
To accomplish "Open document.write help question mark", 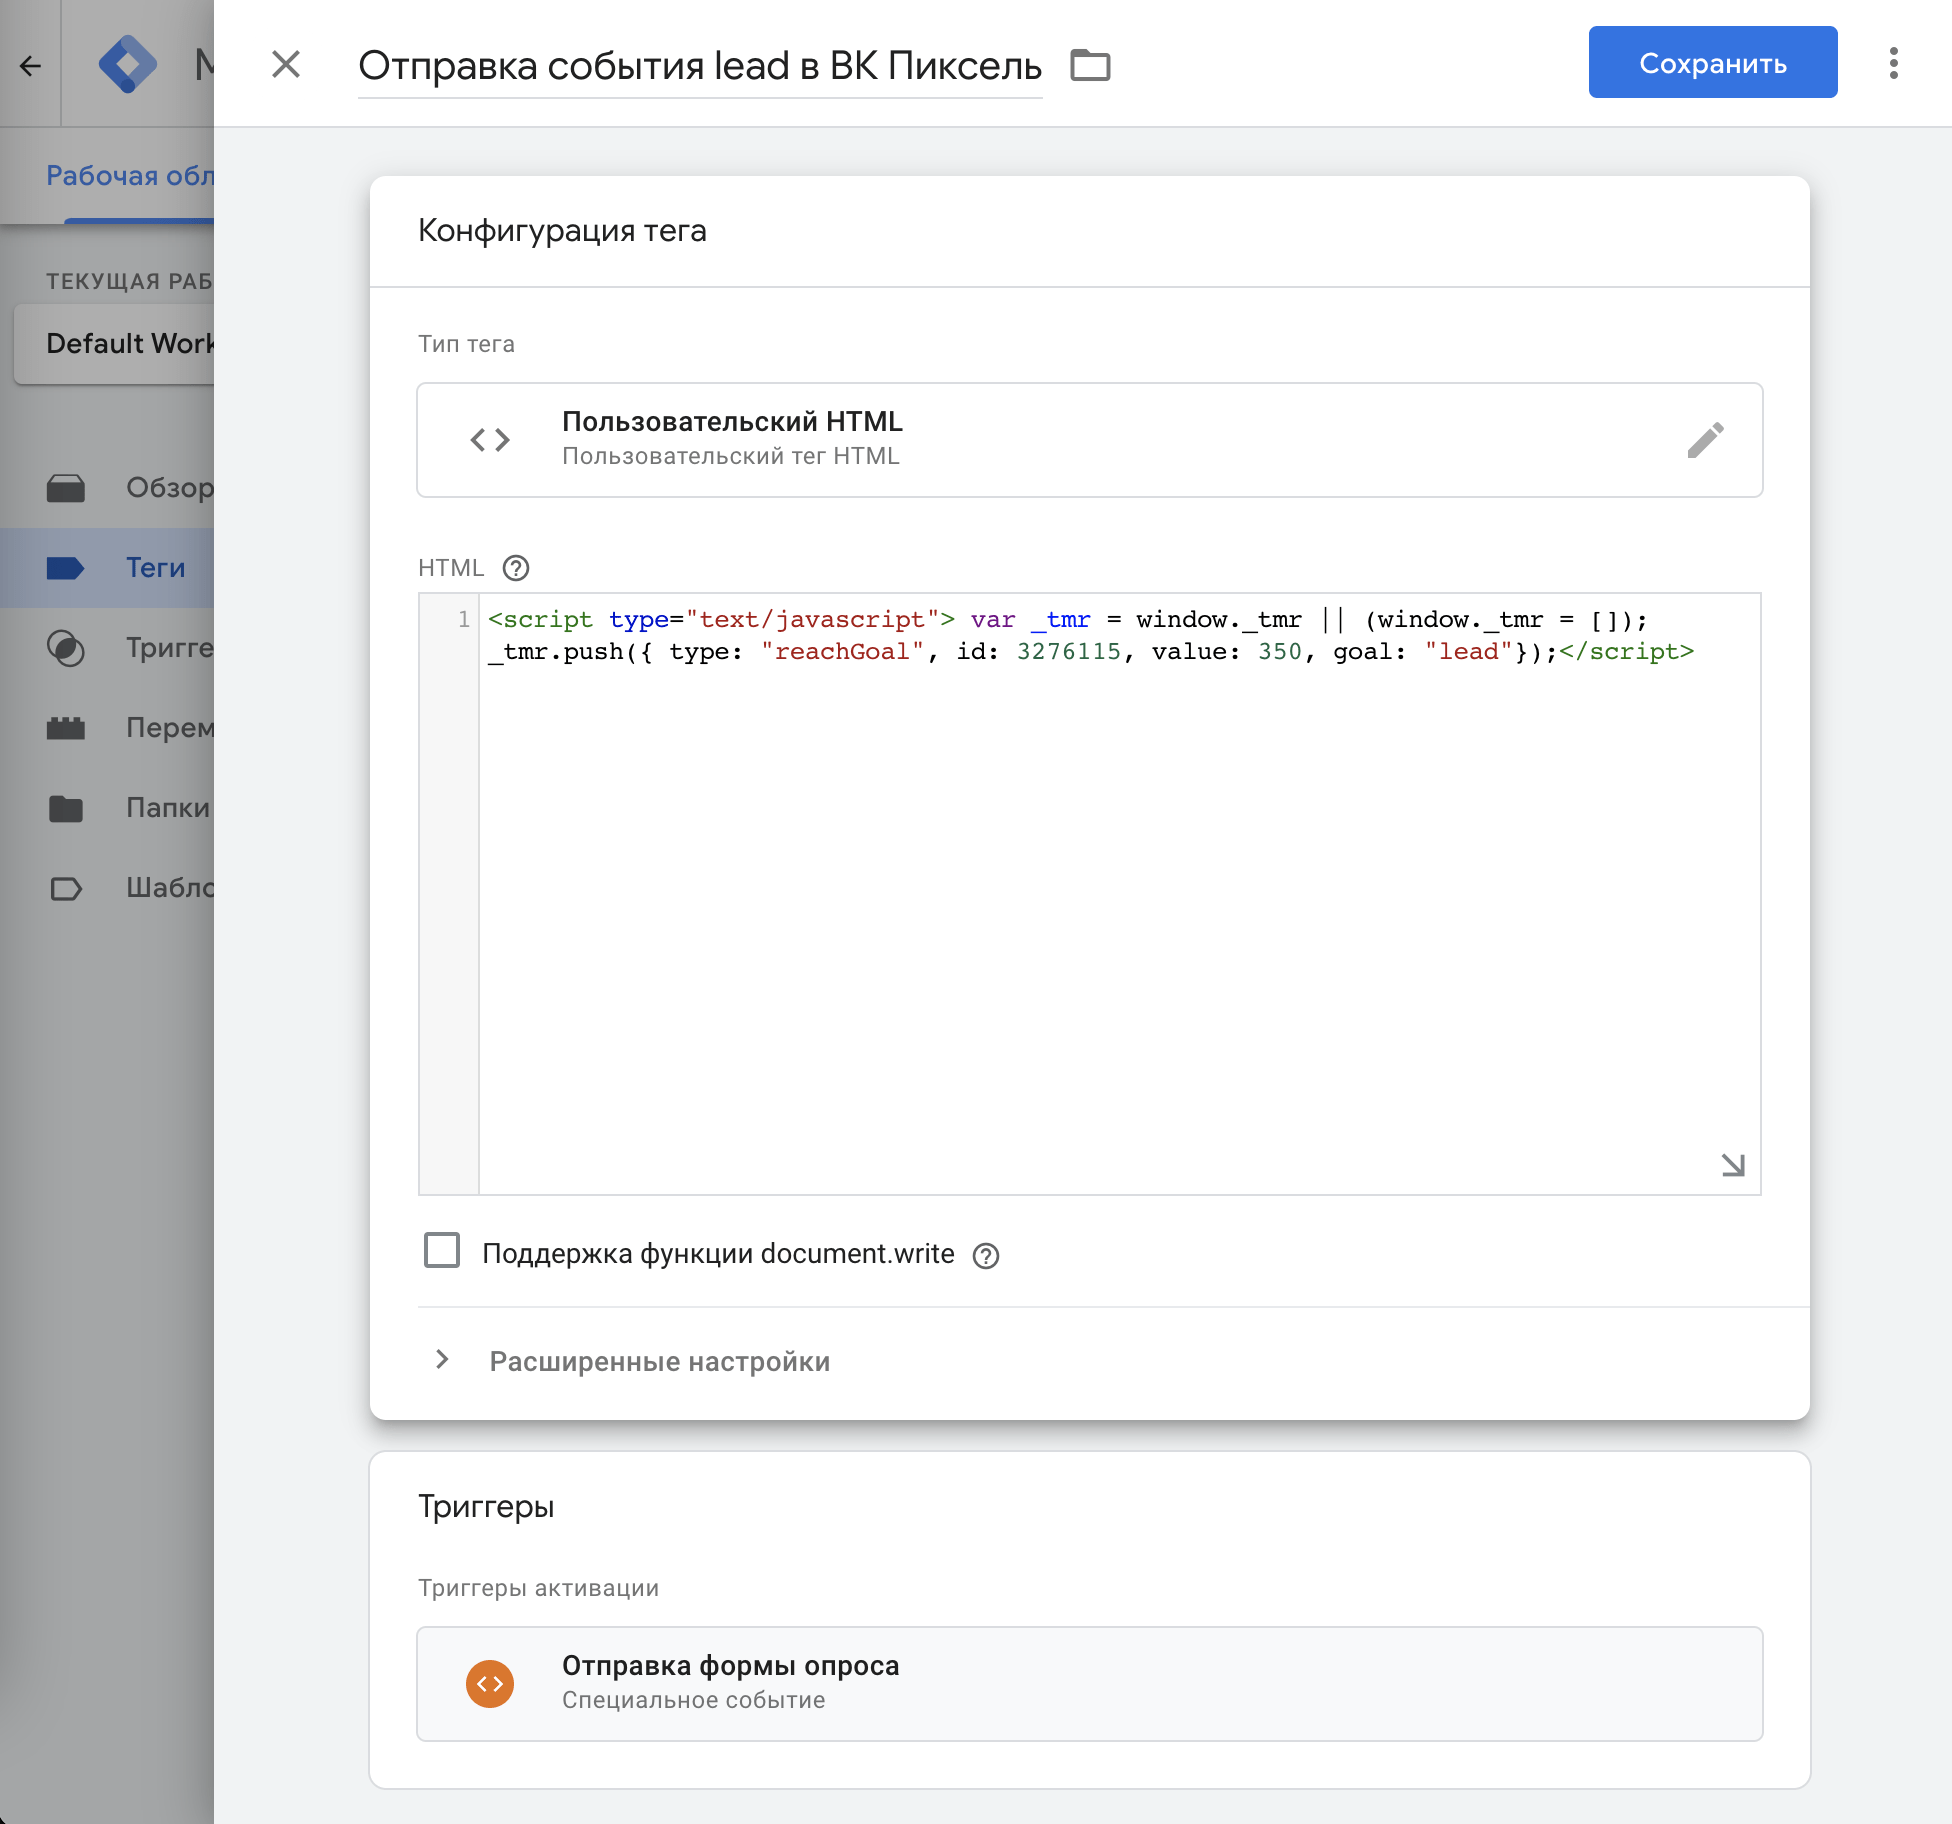I will 986,1256.
